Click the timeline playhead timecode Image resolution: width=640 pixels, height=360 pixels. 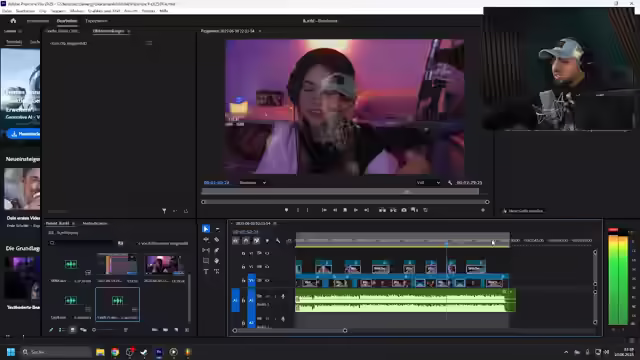click(x=245, y=231)
